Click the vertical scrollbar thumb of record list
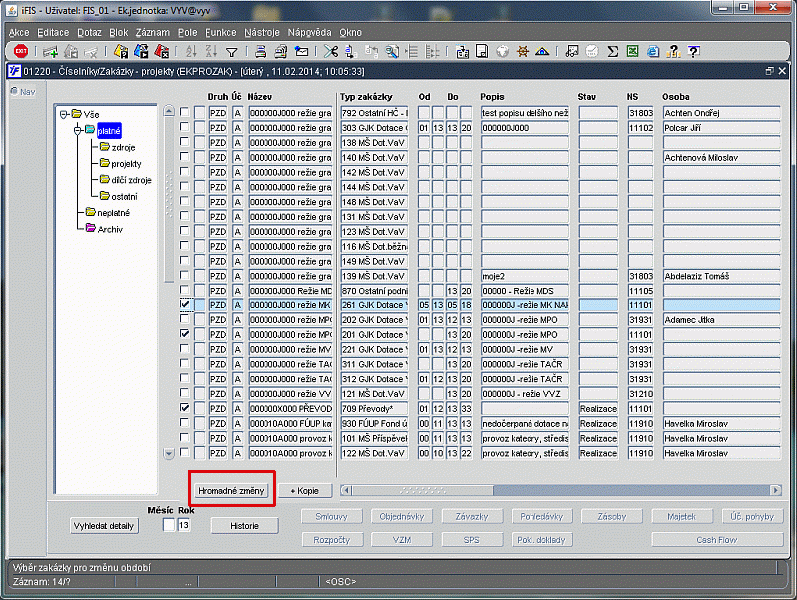The image size is (797, 600). (169, 198)
